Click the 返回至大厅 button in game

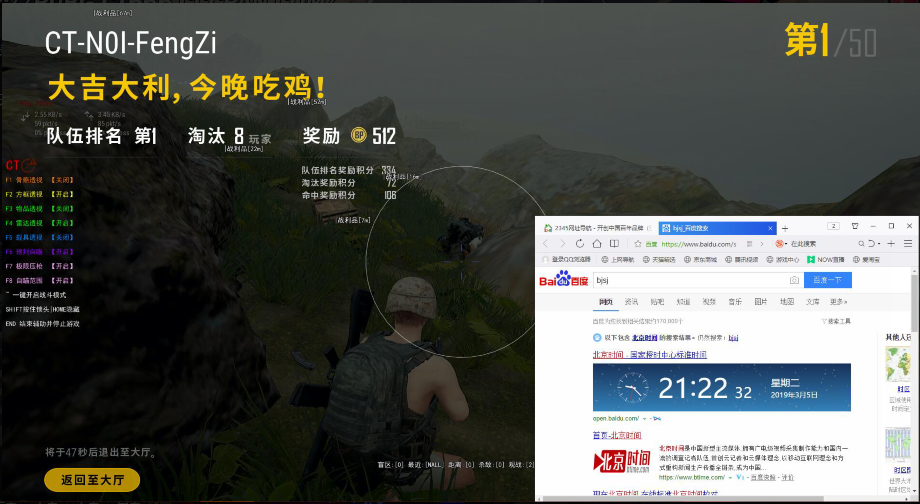(x=92, y=479)
